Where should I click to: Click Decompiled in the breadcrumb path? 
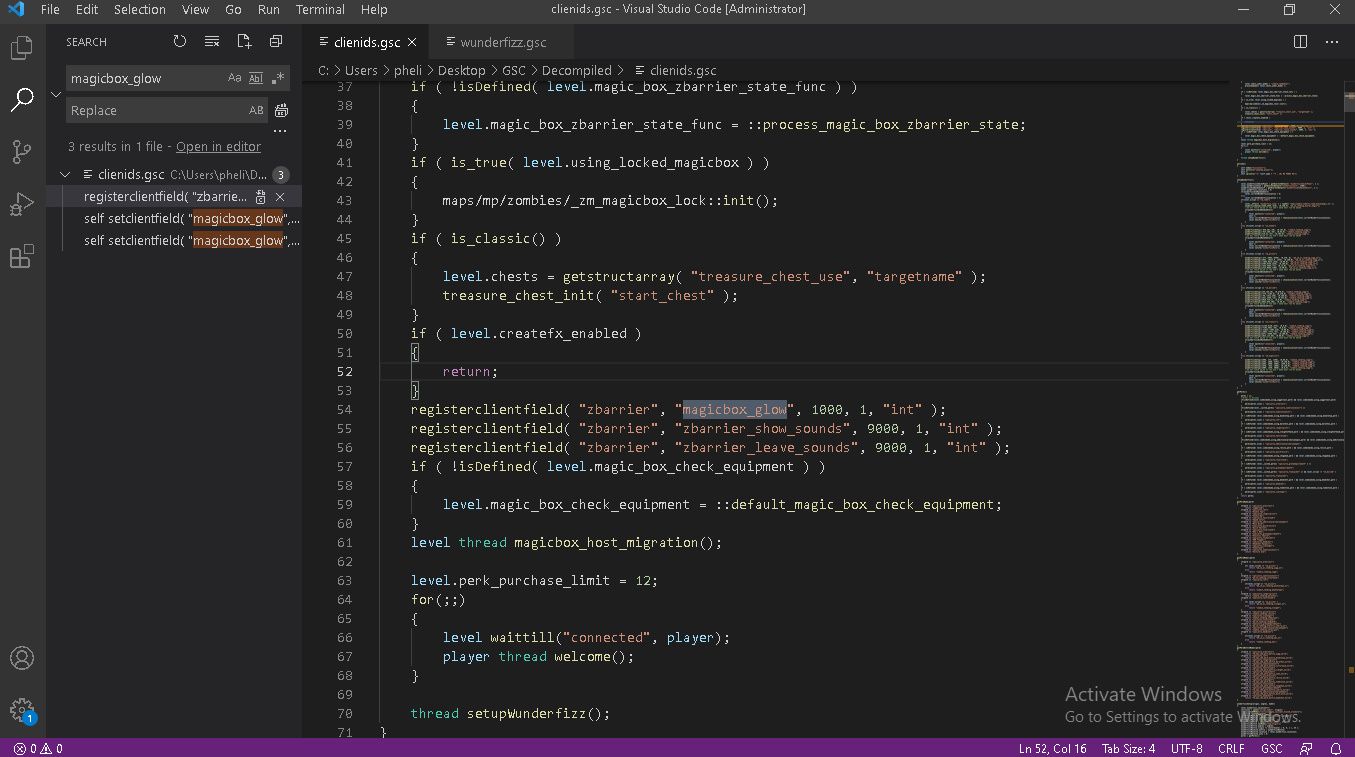(x=576, y=70)
